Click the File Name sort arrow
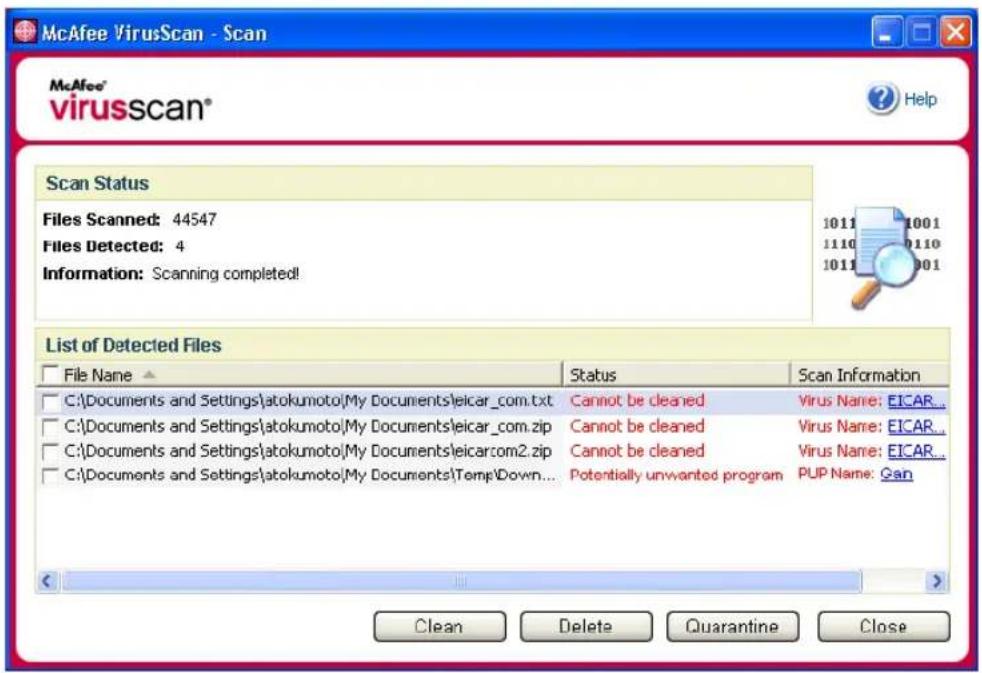The width and height of the screenshot is (982, 673). tap(148, 375)
